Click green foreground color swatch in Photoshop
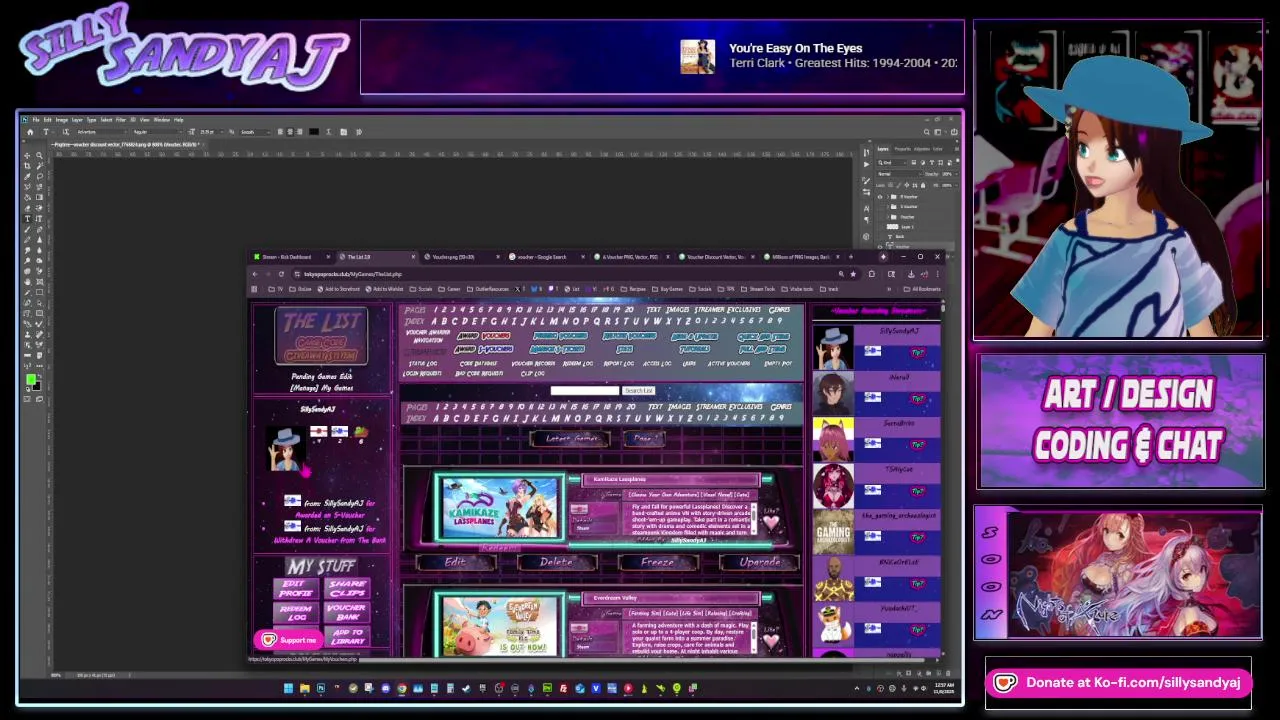This screenshot has width=1280, height=720. point(30,379)
